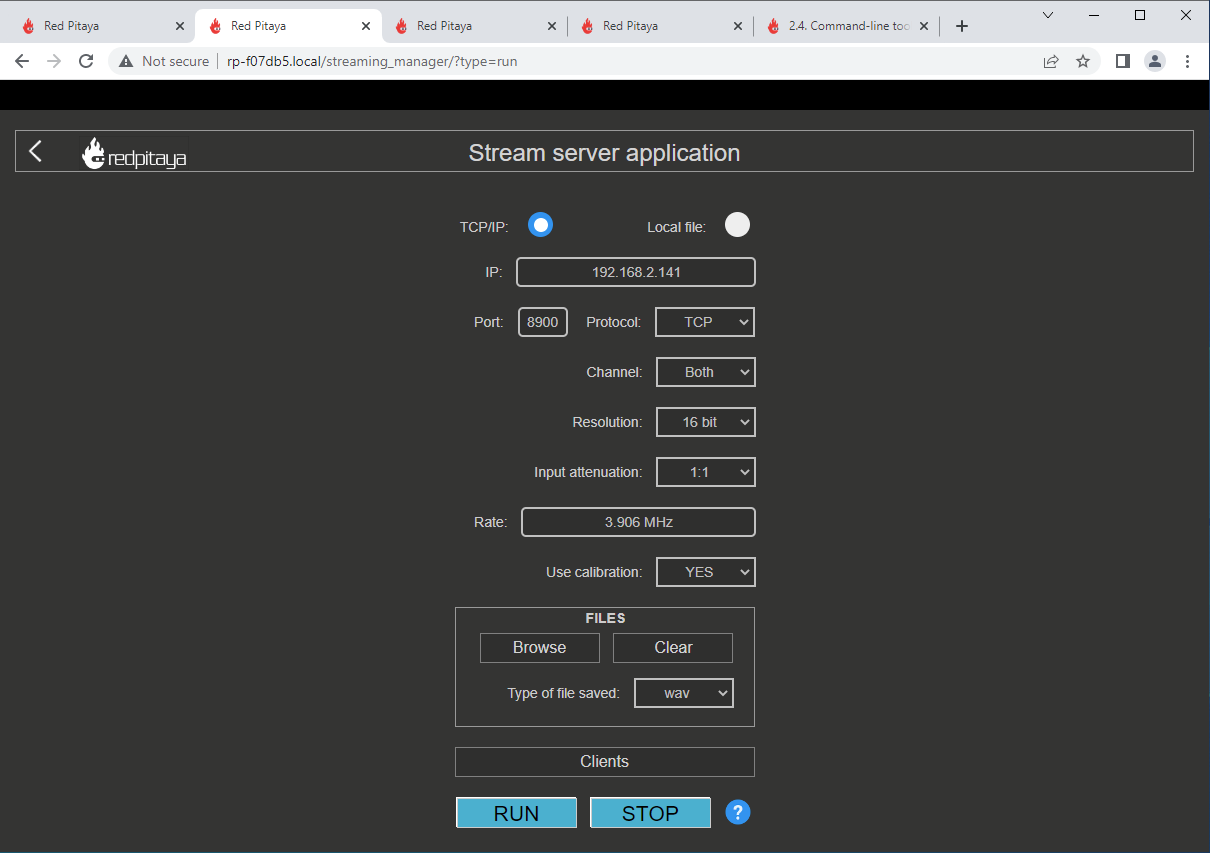Click the Resolution label
This screenshot has width=1210, height=853.
[x=607, y=422]
